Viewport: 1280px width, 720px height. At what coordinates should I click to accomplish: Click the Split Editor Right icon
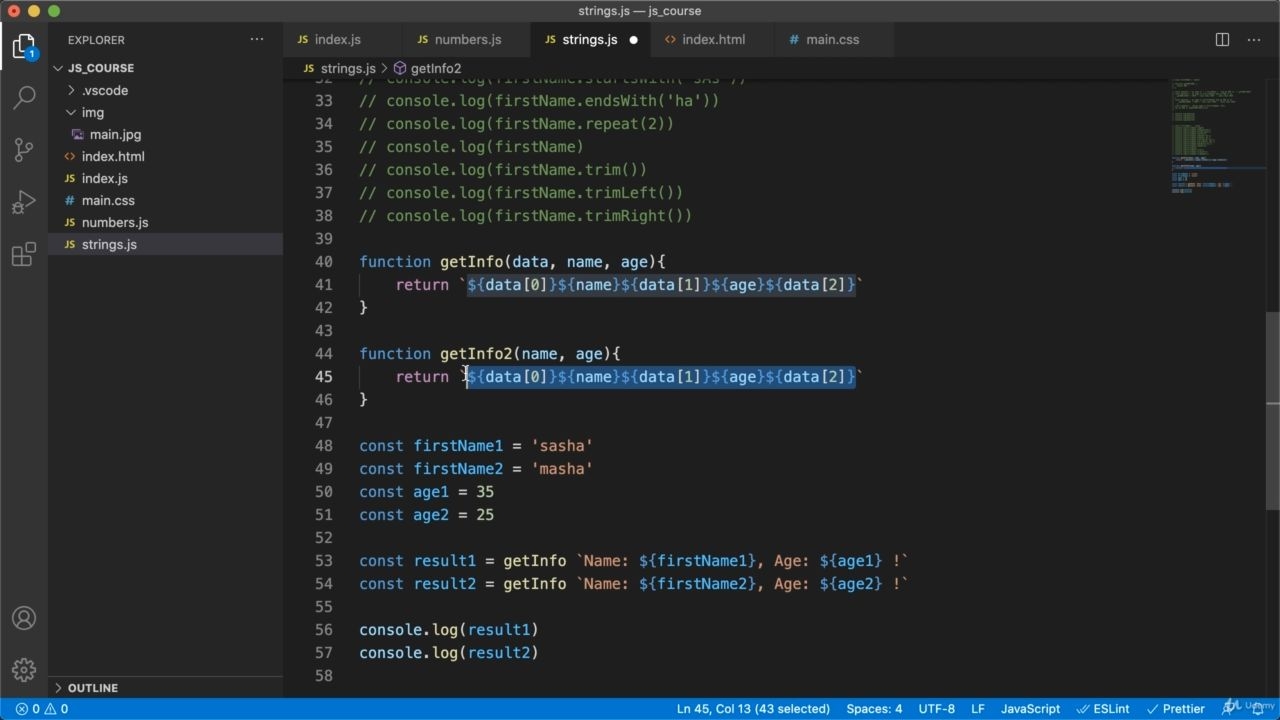1222,40
